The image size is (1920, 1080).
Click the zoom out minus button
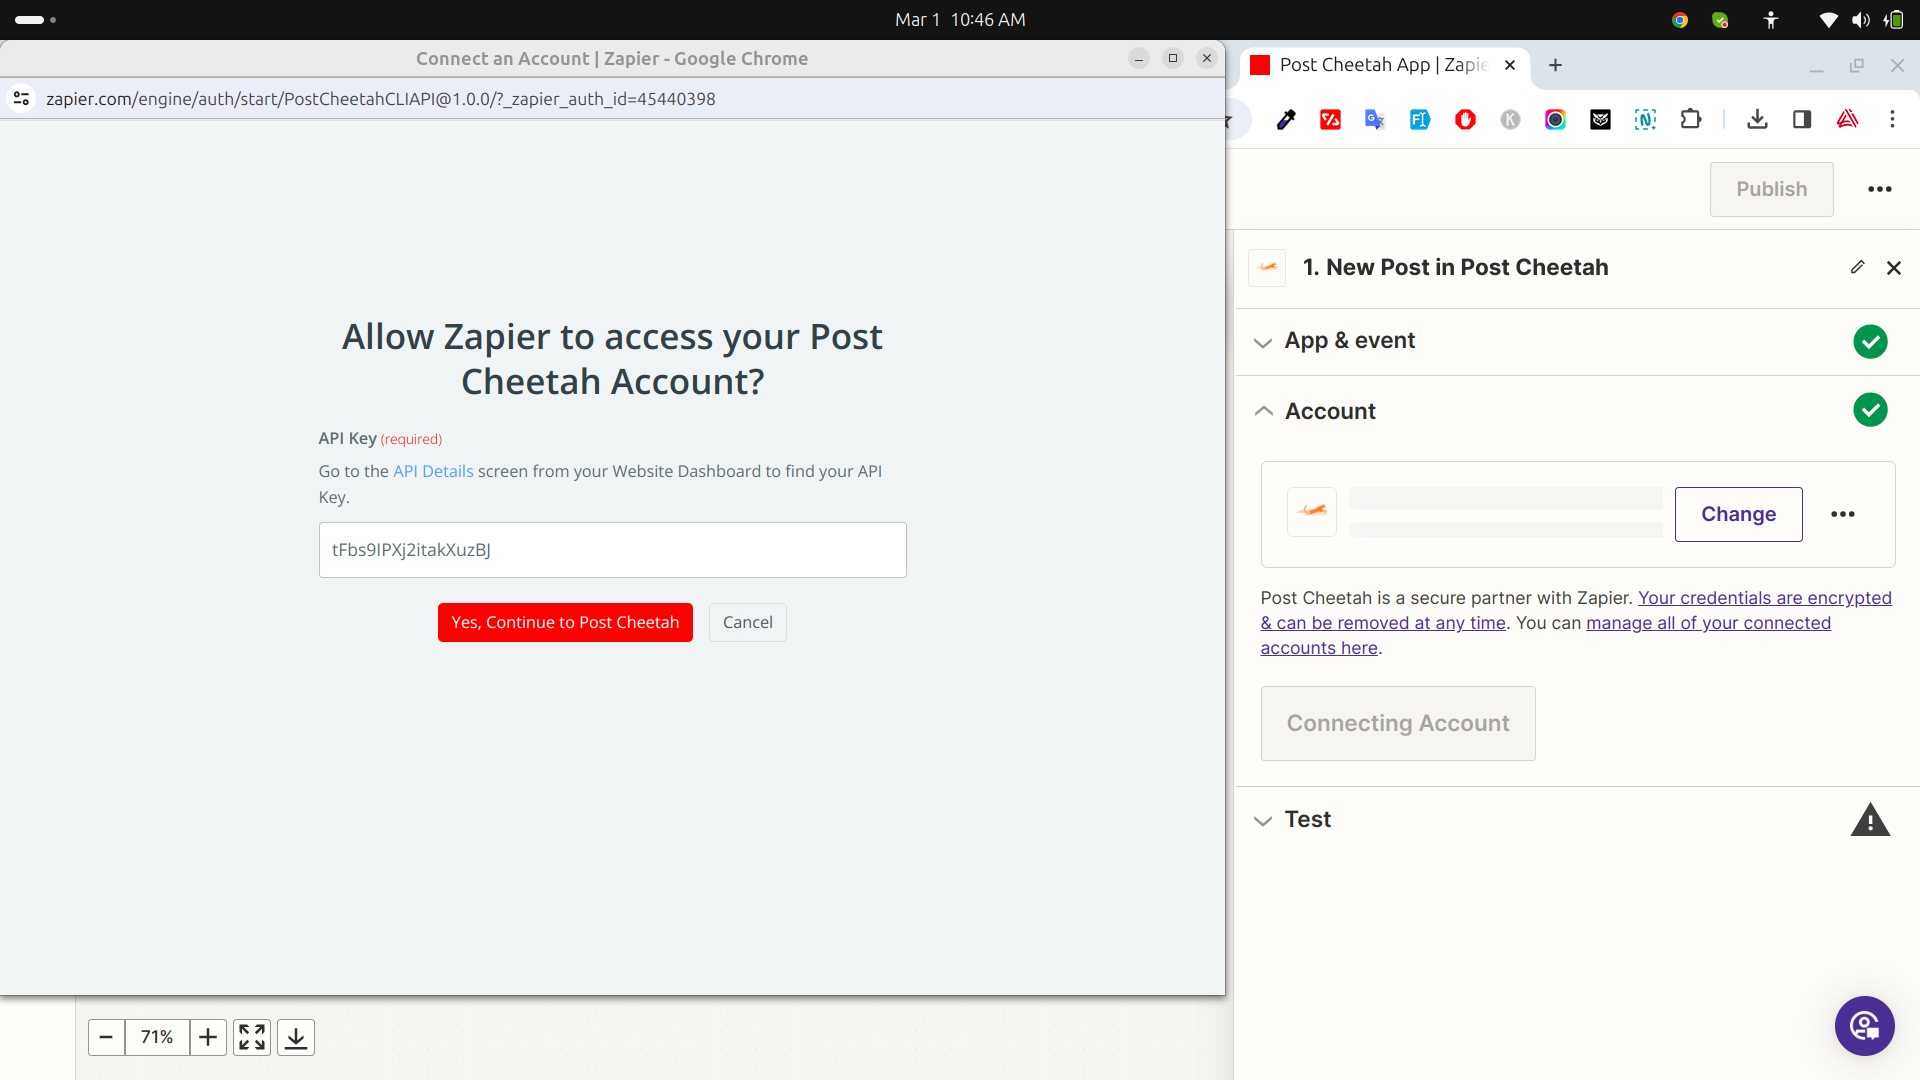[106, 1038]
